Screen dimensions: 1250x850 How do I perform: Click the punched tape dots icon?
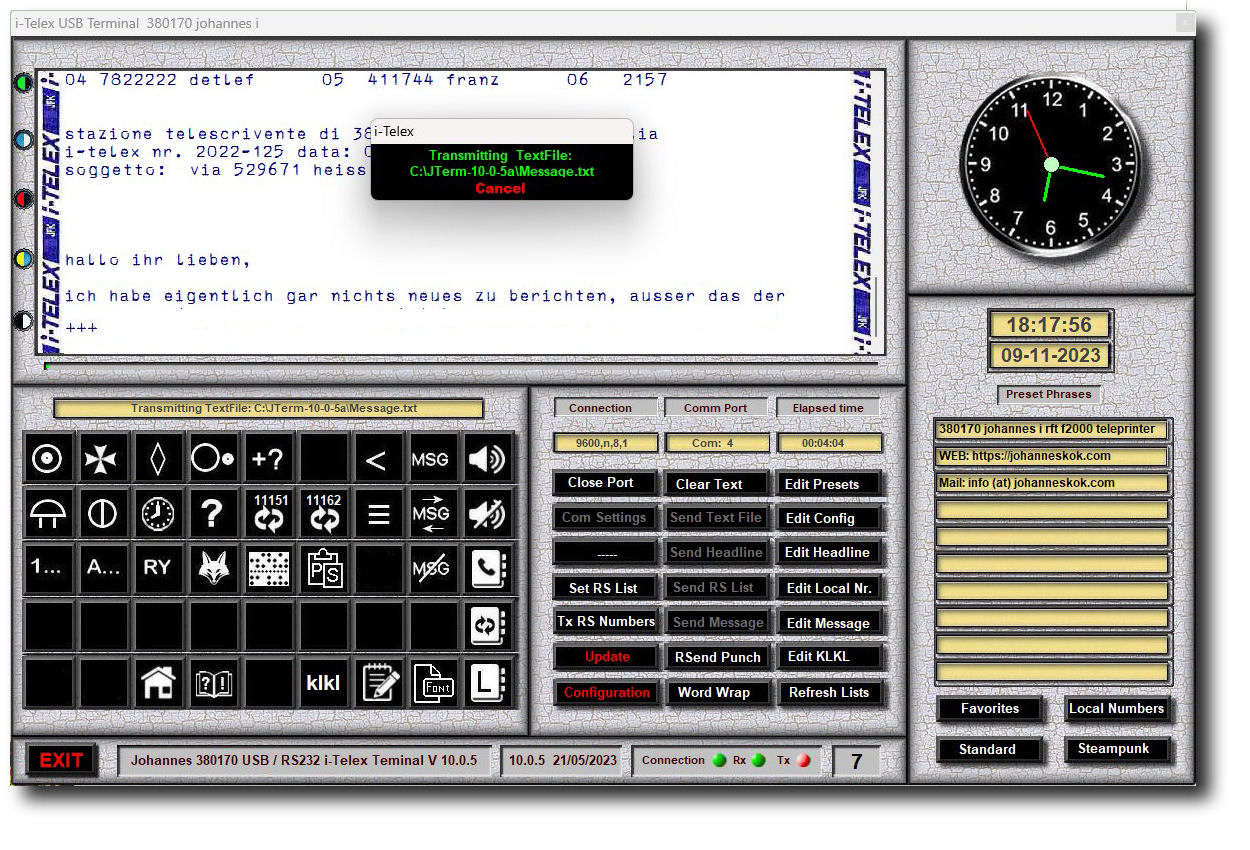pyautogui.click(x=268, y=569)
